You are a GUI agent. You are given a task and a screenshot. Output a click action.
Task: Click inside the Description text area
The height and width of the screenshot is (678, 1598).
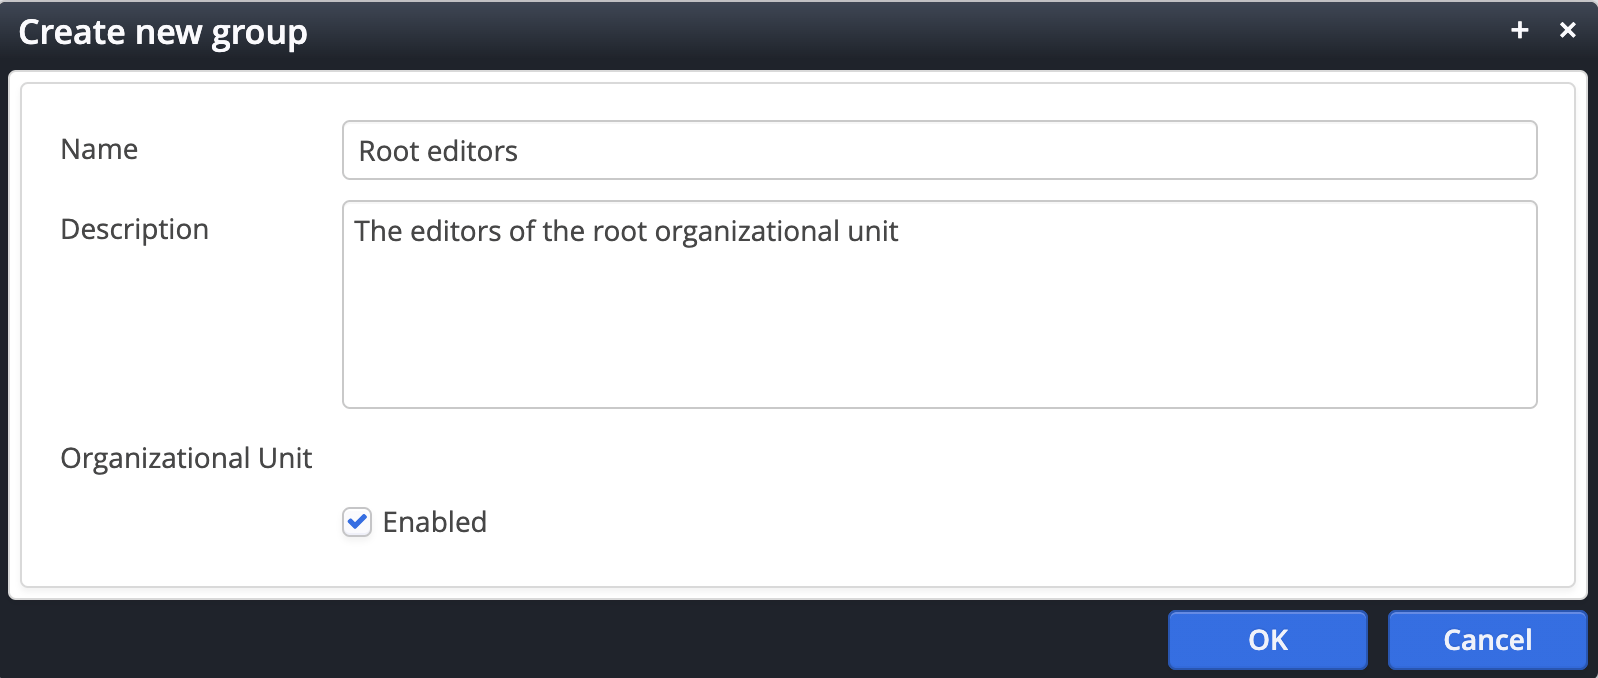938,305
